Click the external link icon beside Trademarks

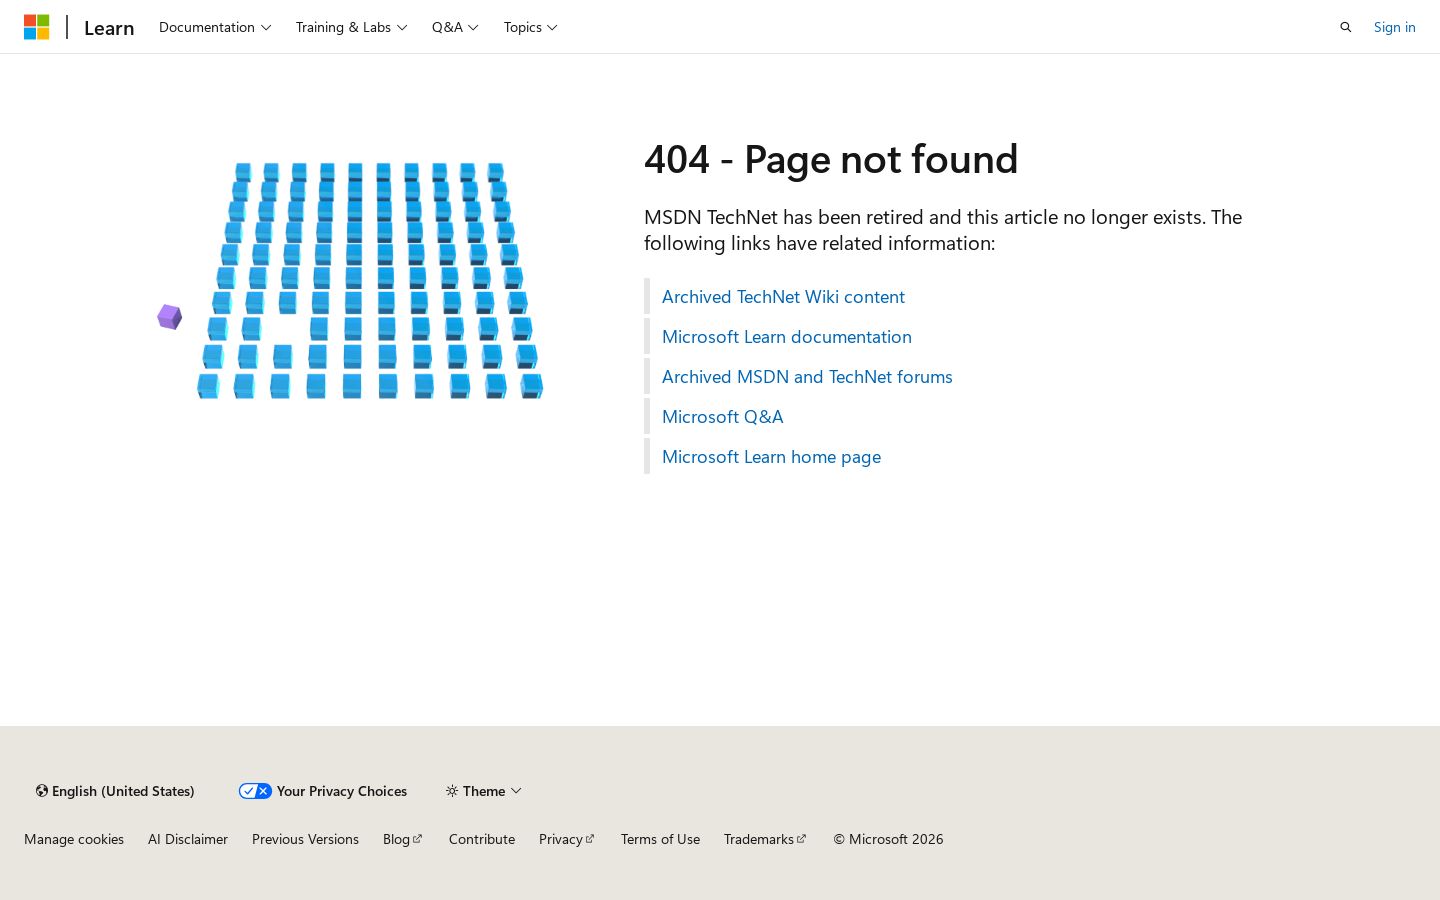point(801,838)
